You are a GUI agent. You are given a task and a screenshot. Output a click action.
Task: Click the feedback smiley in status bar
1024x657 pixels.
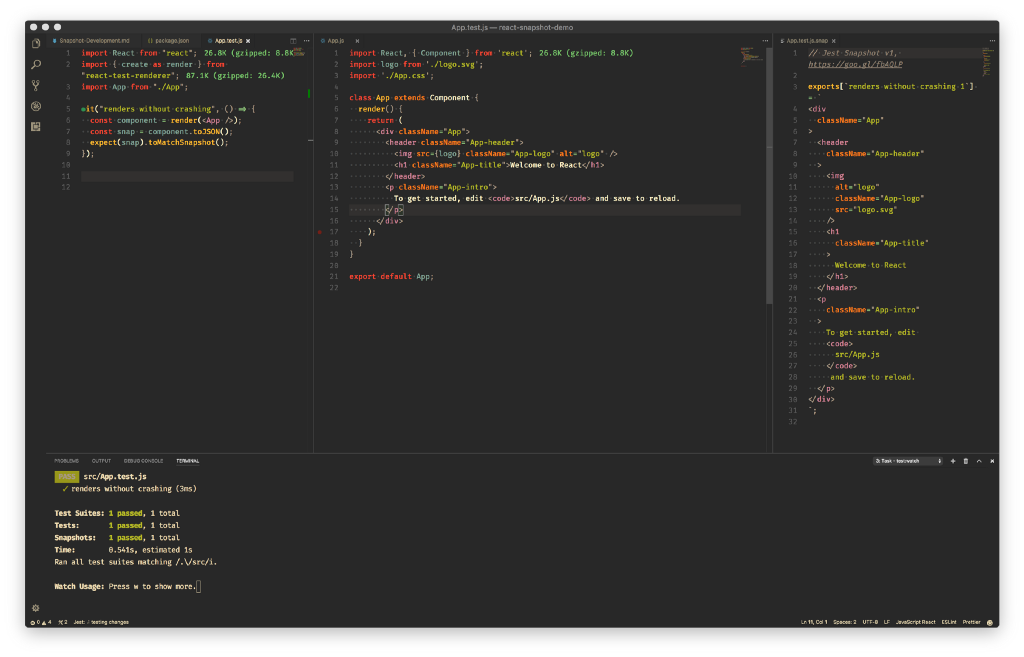(989, 622)
